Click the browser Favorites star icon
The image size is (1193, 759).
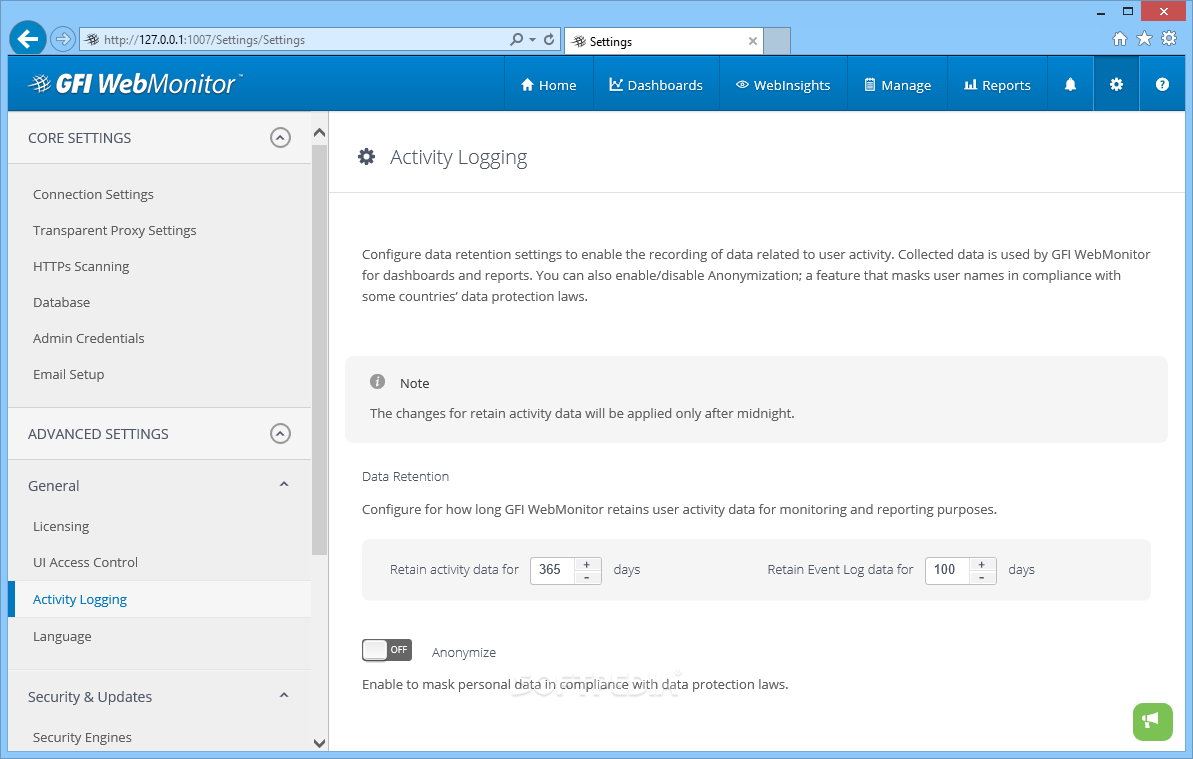[x=1144, y=39]
